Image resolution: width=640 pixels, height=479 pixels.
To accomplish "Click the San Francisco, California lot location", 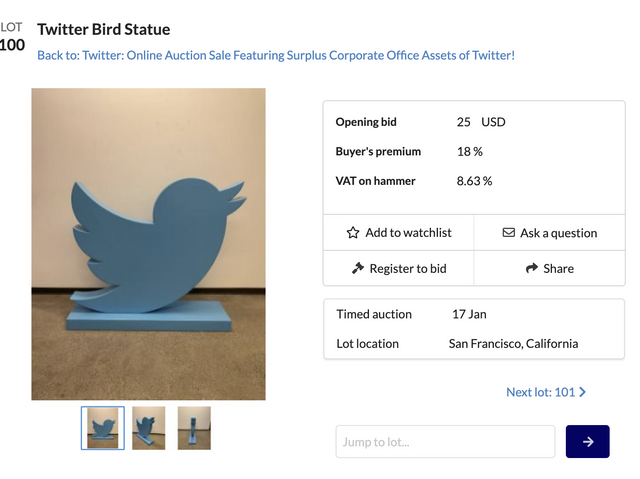I will (513, 343).
